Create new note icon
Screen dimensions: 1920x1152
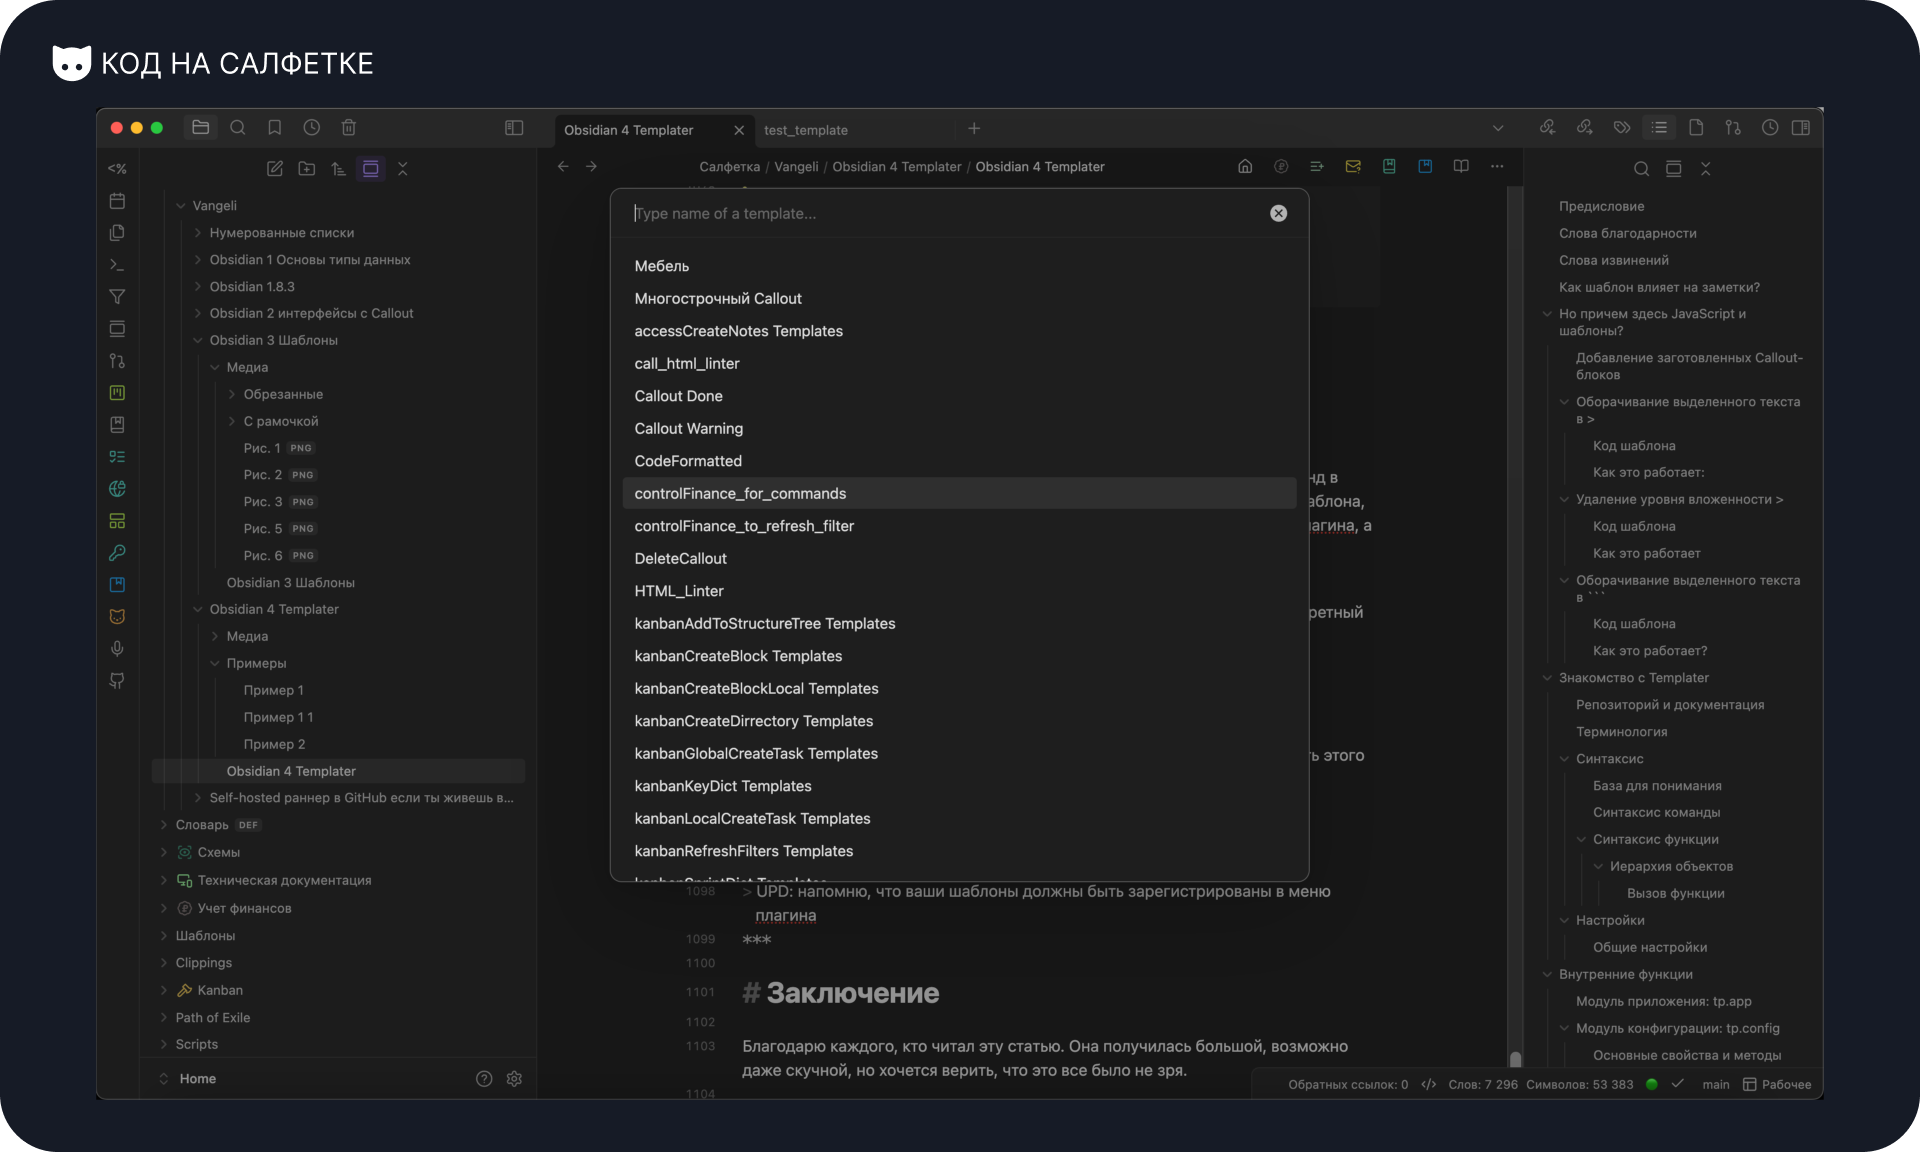coord(275,169)
